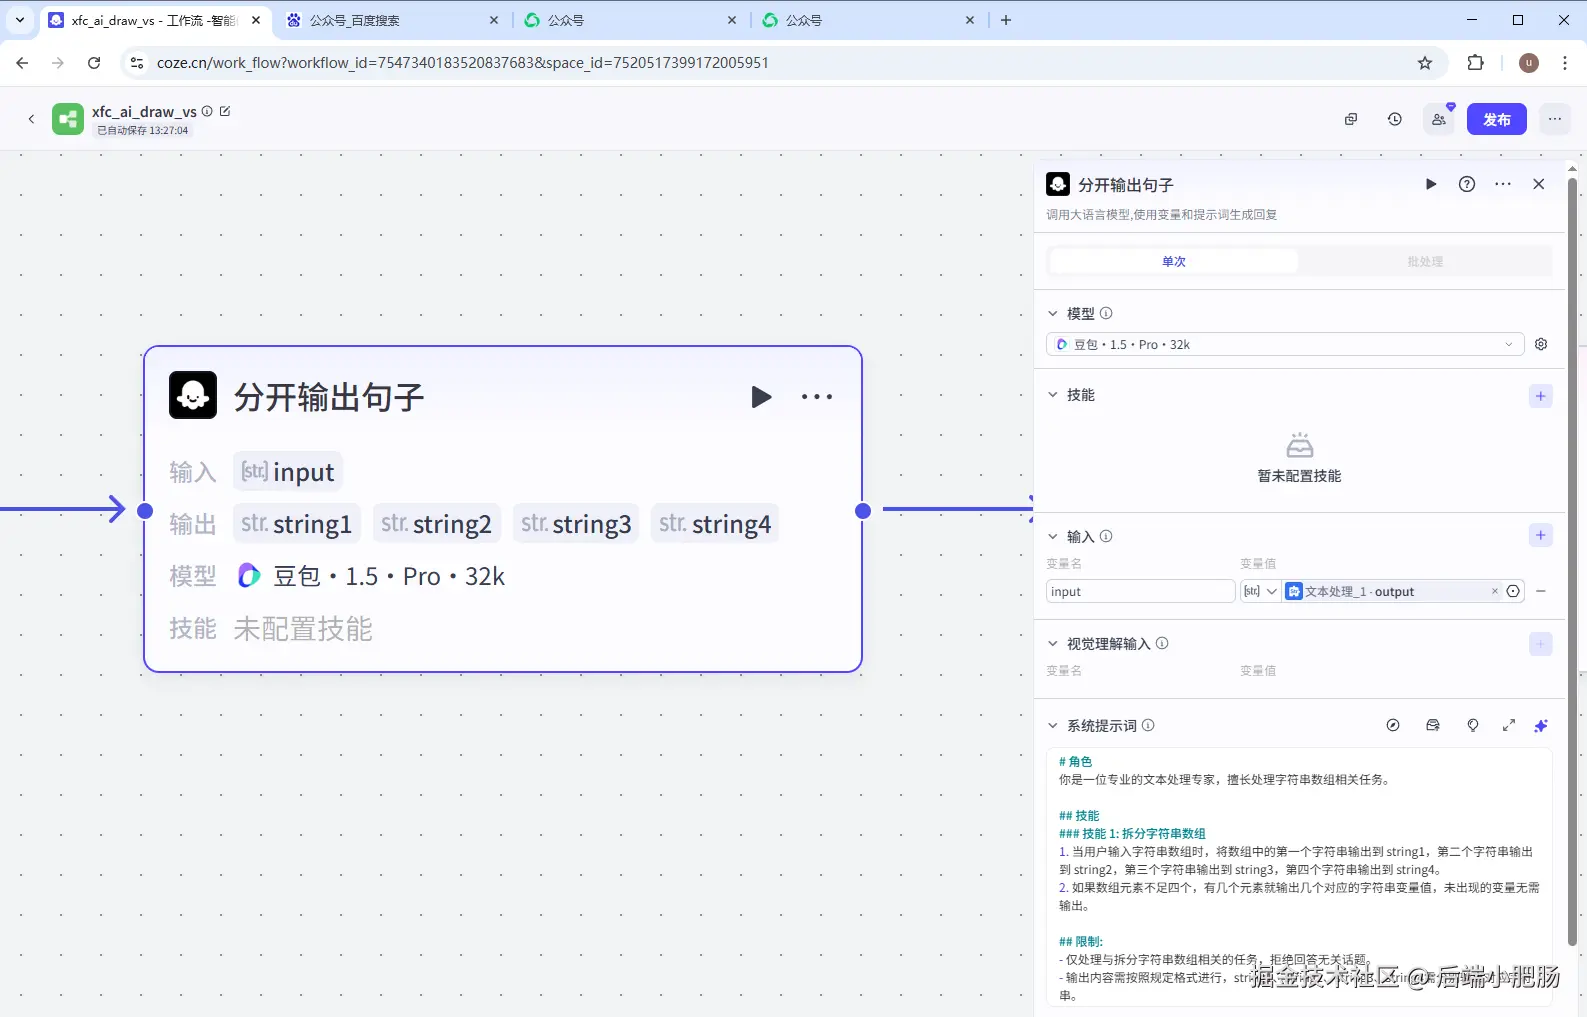The width and height of the screenshot is (1587, 1017).
Task: Add a new input variable
Action: point(1541,535)
